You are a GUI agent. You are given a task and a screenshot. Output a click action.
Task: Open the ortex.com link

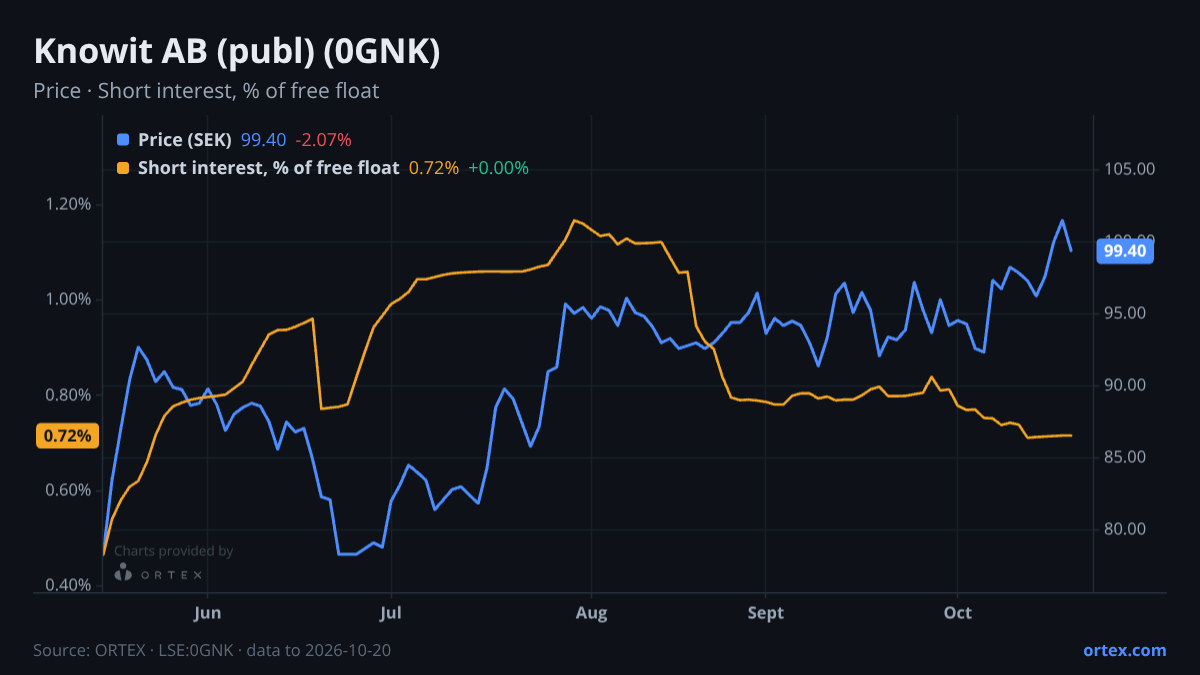(1124, 650)
